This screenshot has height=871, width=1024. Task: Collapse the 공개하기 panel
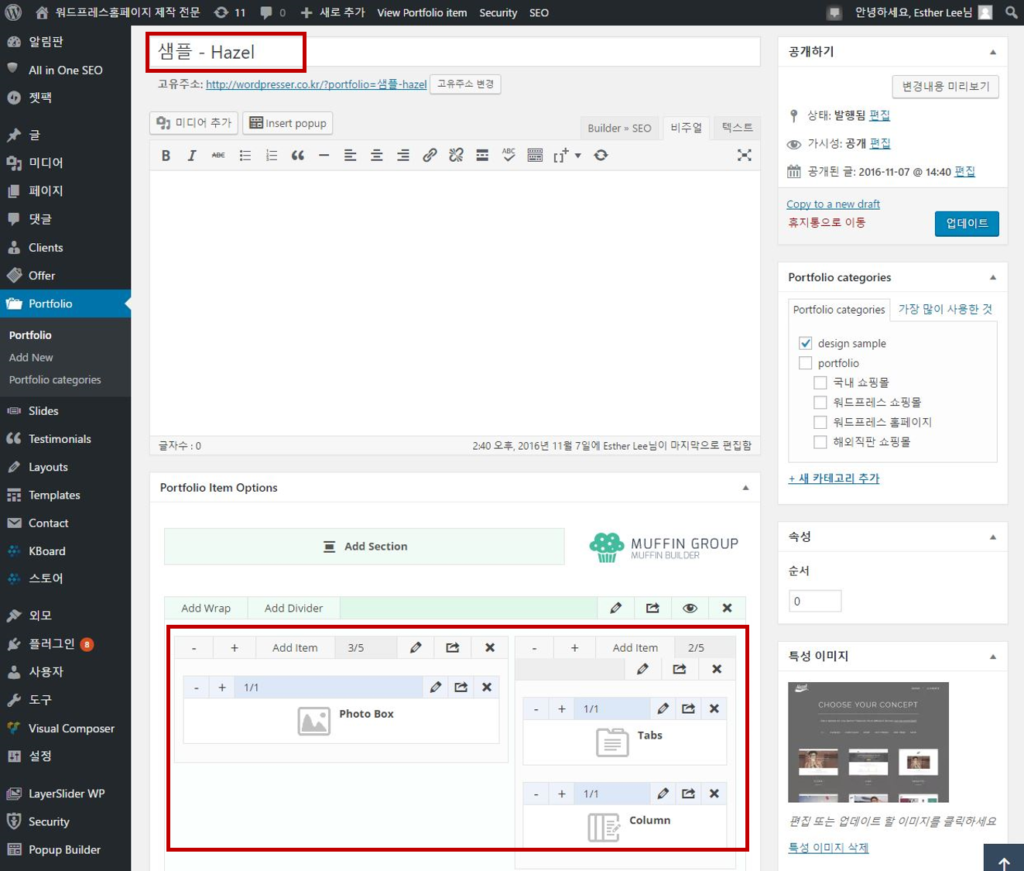tap(993, 52)
